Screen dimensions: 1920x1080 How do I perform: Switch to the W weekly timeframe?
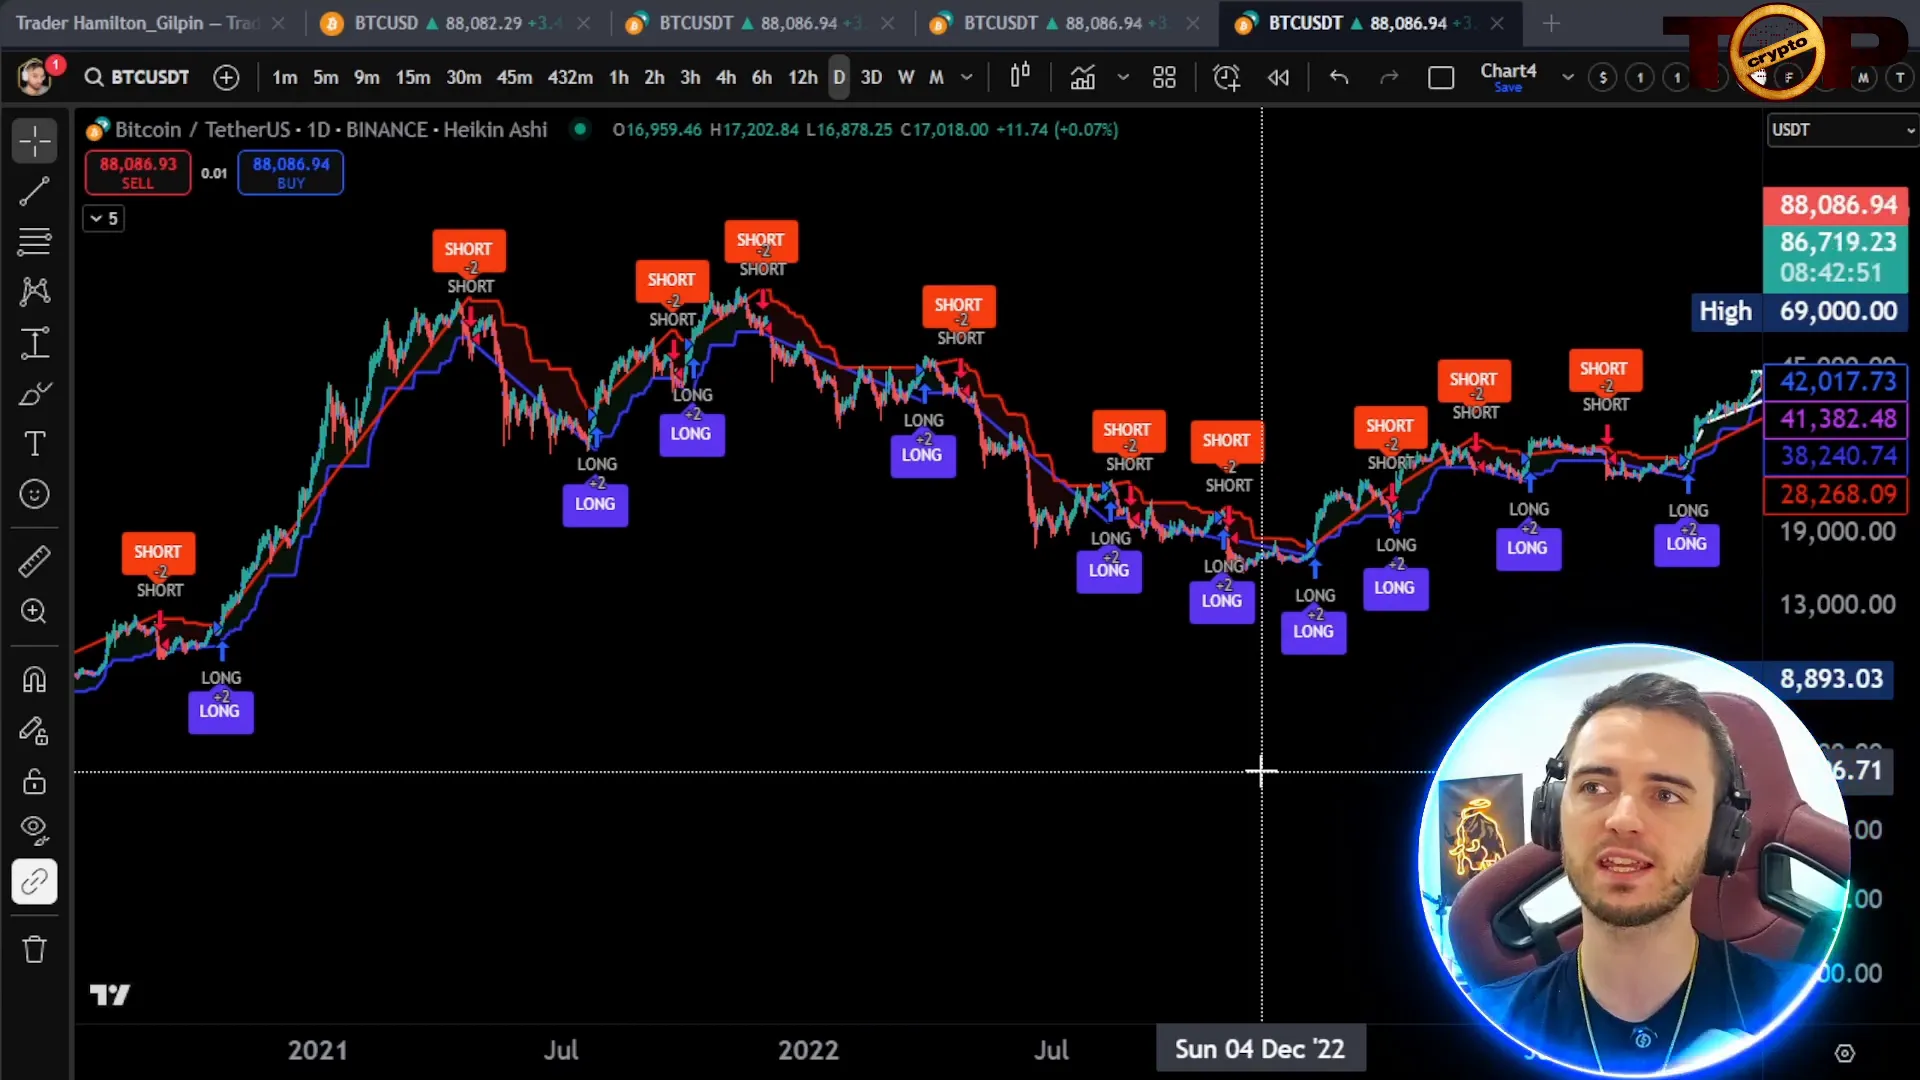906,77
